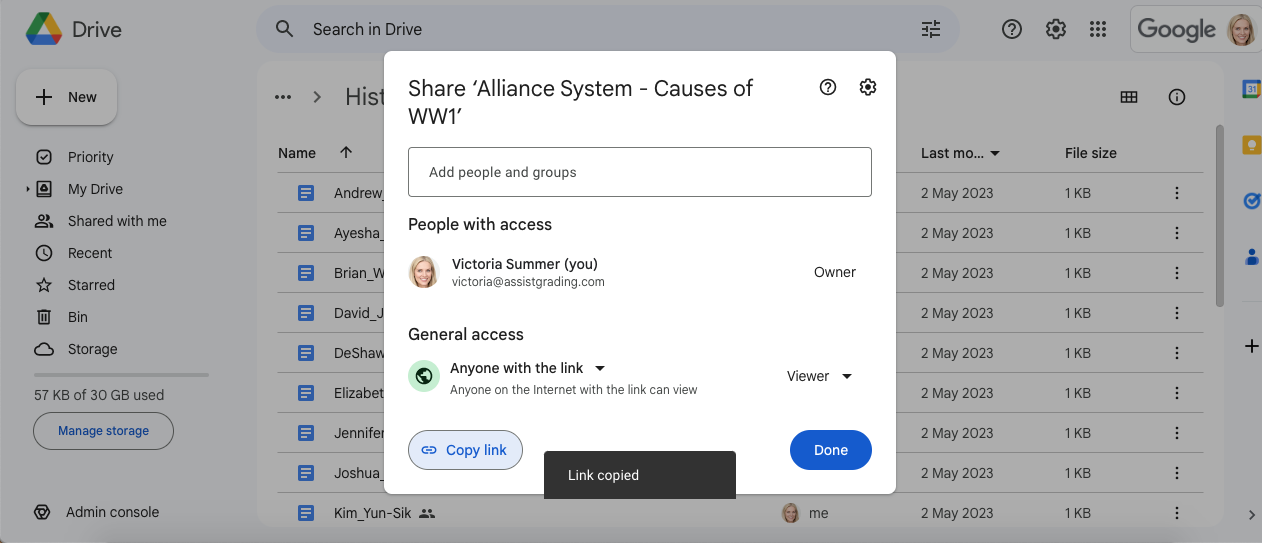Viewport: 1262px width, 543px height.
Task: Click the Add people and groups field
Action: [x=639, y=172]
